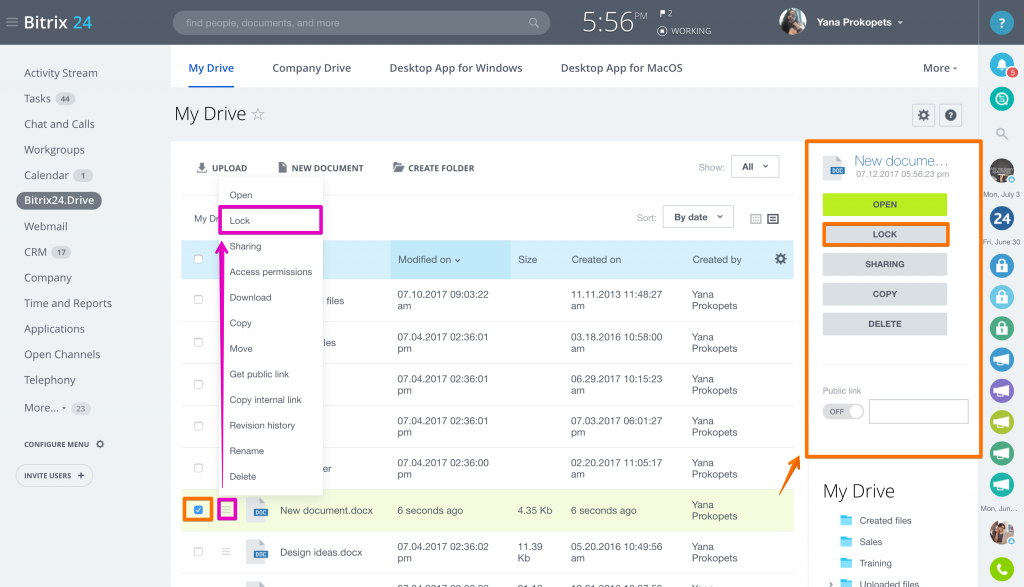Uncheck the New document.docx checkbox
The image size is (1024, 587).
[199, 510]
